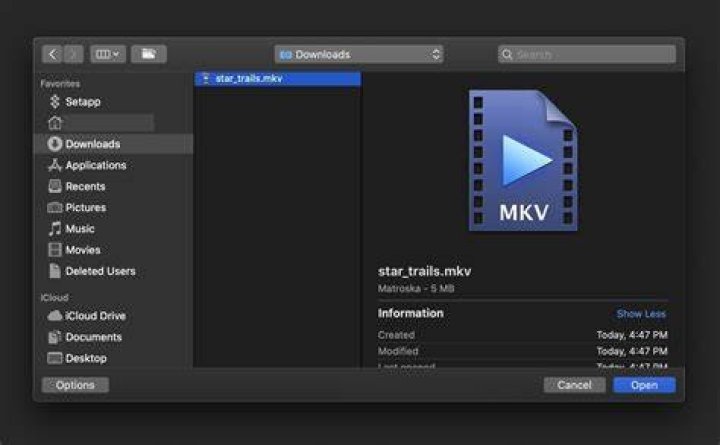Click the Deleted Users document icon
The height and width of the screenshot is (445, 720).
coord(55,271)
